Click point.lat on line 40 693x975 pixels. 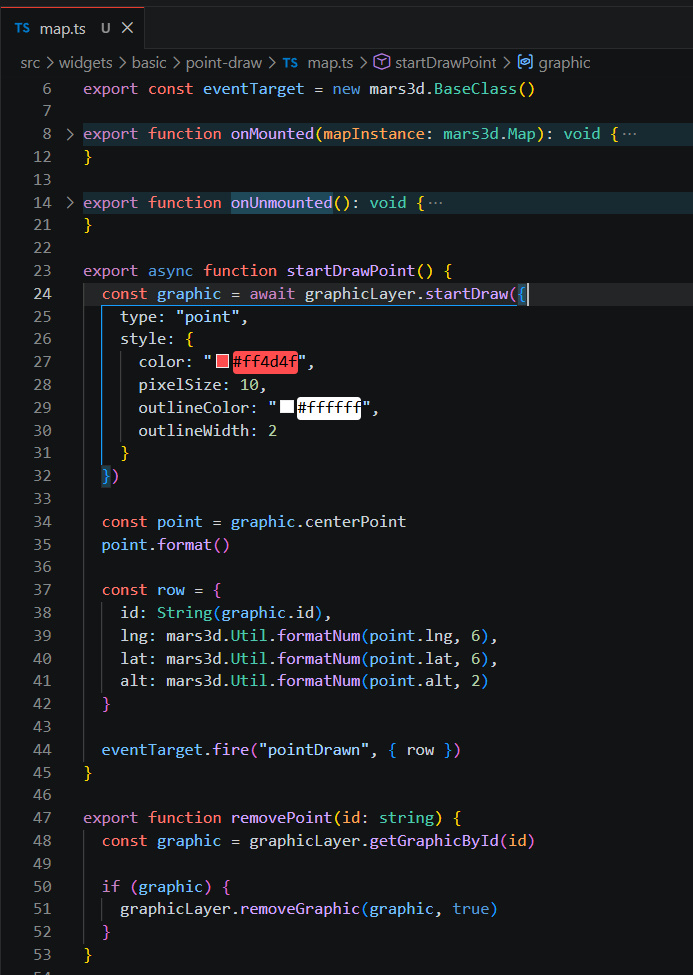point(411,658)
